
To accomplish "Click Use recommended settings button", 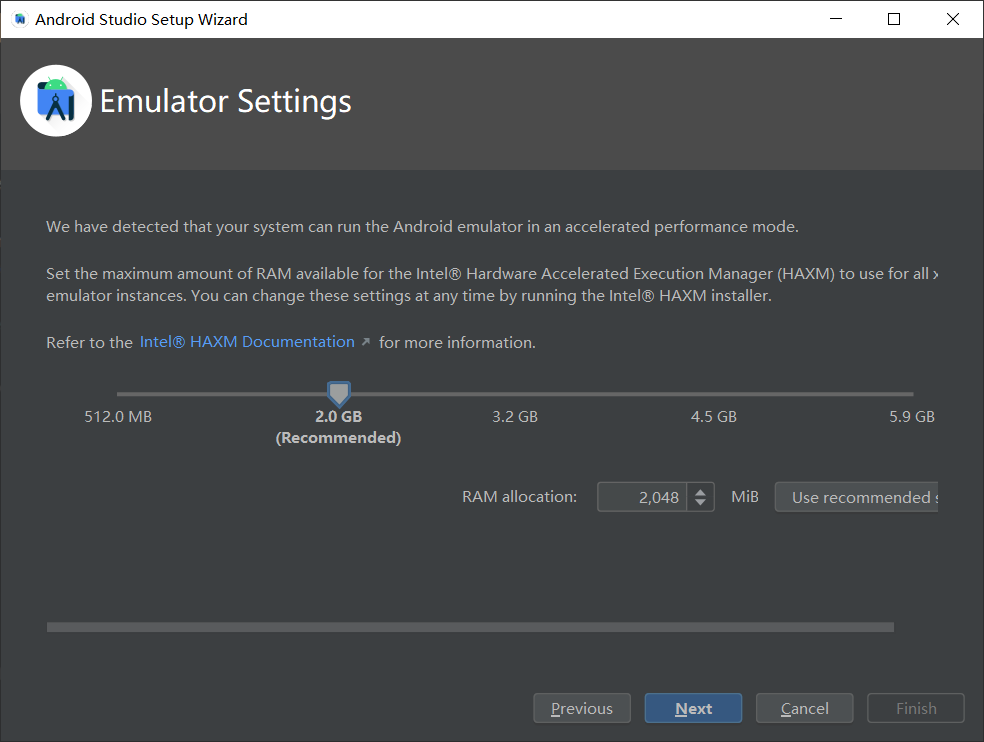I will [x=857, y=497].
